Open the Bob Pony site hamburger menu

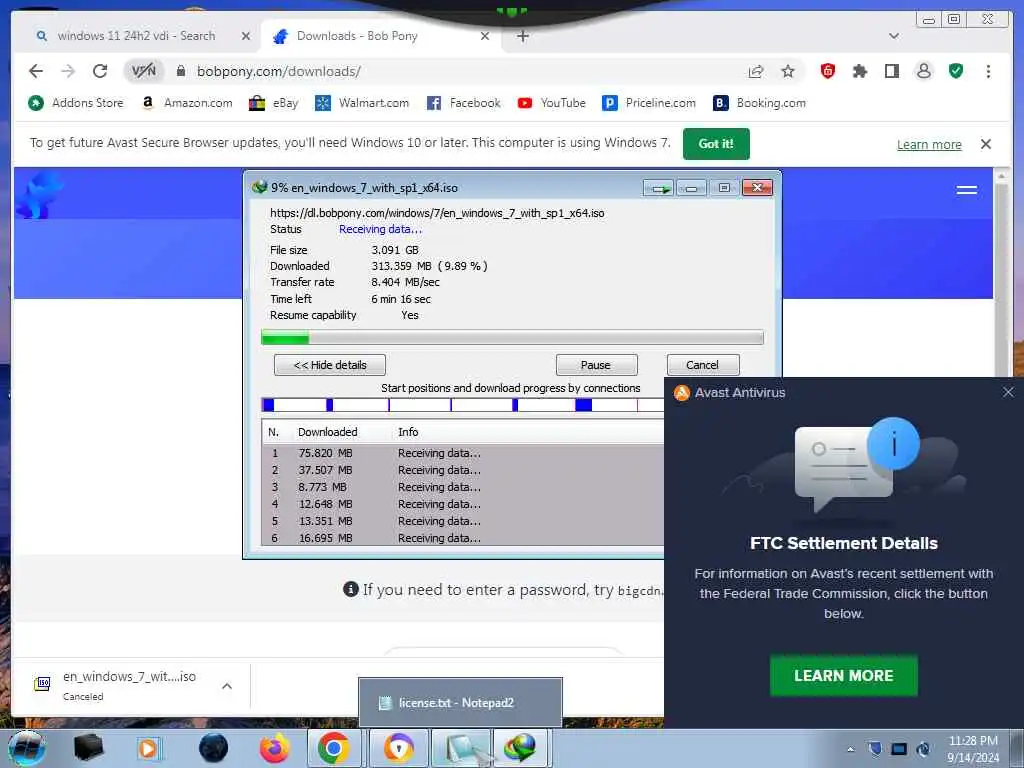(x=967, y=190)
